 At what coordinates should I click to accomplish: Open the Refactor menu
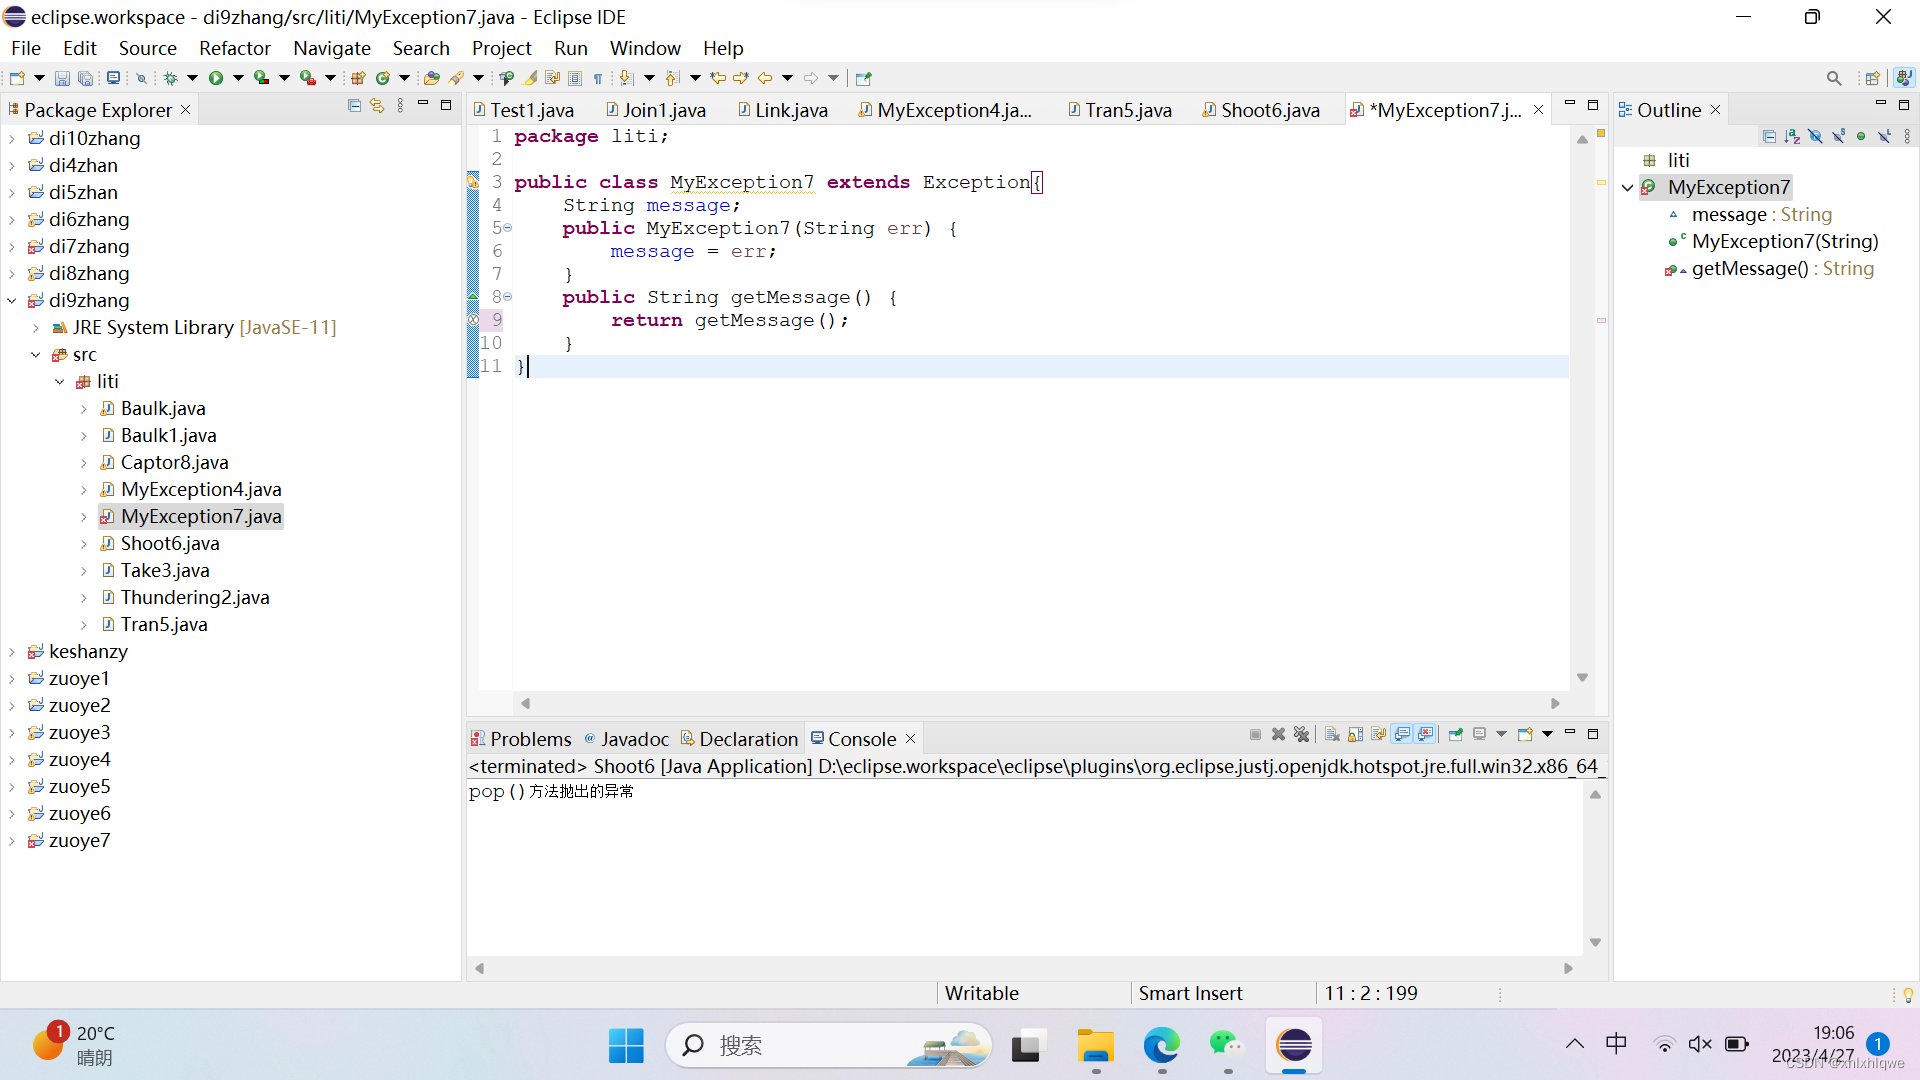[234, 48]
